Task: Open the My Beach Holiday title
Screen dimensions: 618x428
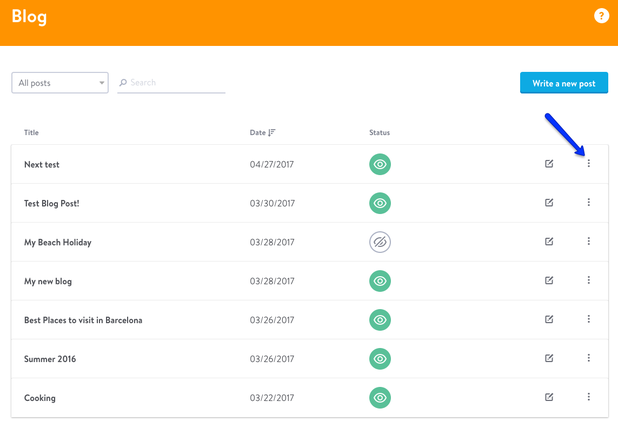Action: (58, 242)
